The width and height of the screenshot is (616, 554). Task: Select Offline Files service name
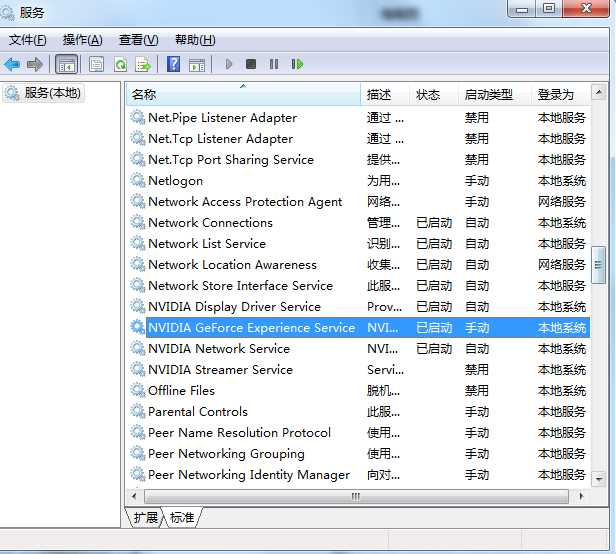[182, 391]
